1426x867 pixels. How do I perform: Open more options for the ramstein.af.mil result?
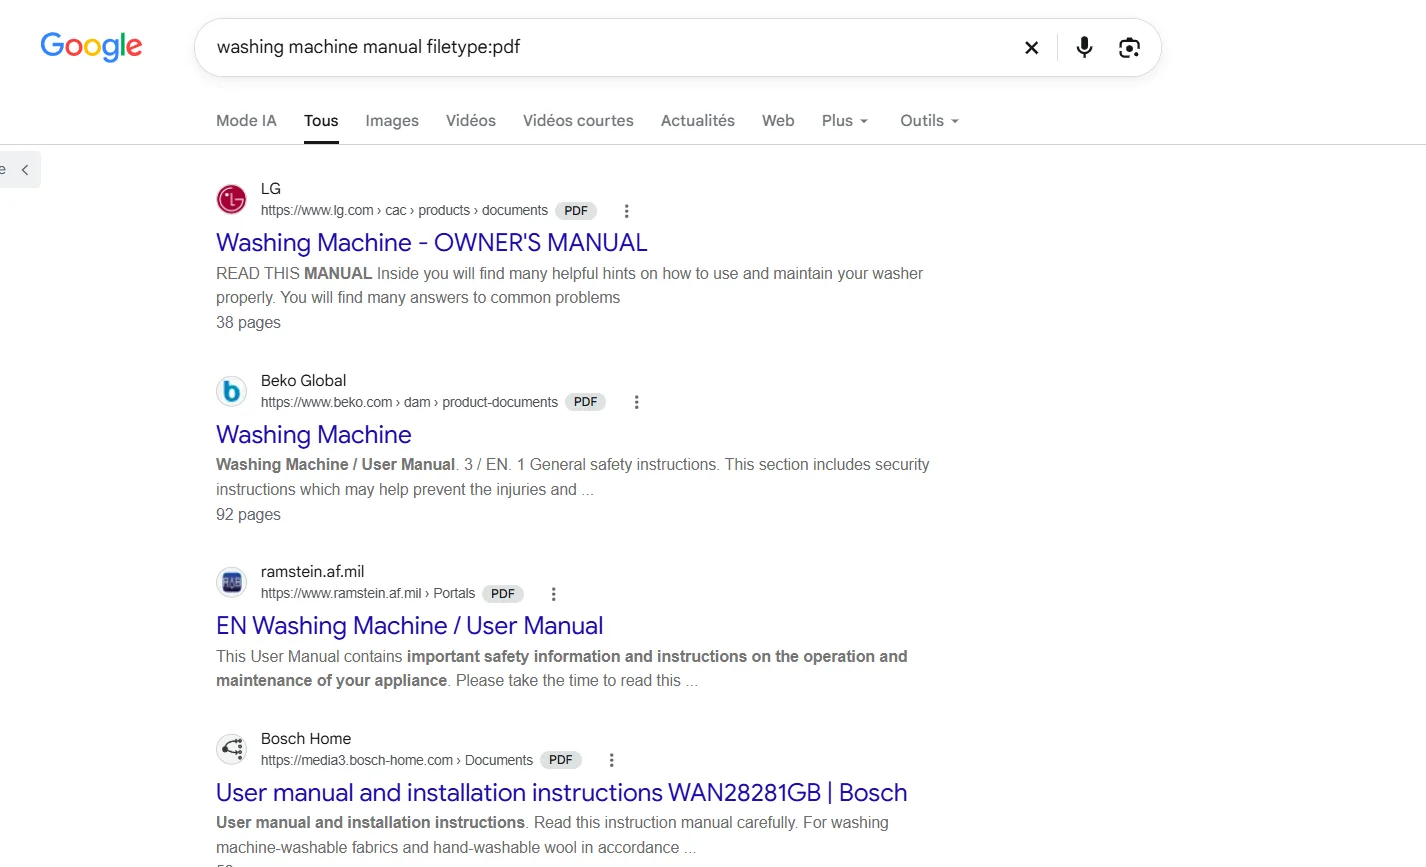pos(553,594)
